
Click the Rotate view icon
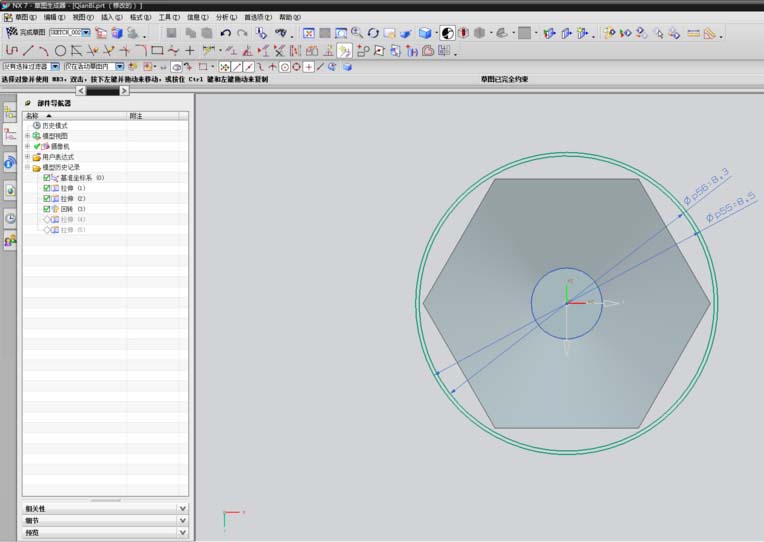point(373,33)
